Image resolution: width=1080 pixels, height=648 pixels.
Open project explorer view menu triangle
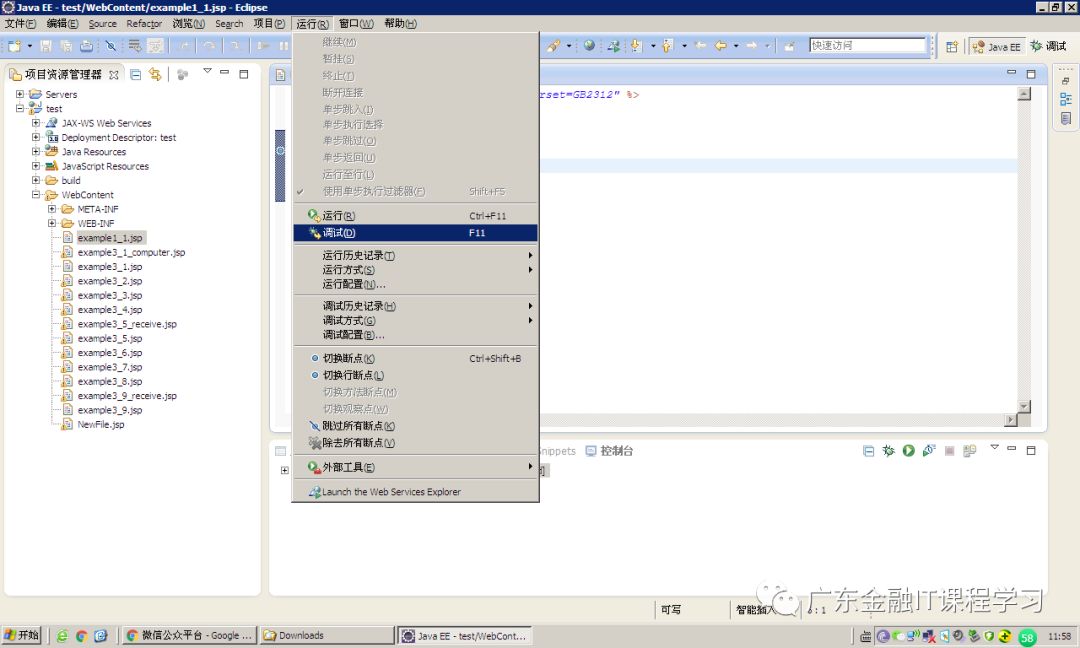click(207, 71)
